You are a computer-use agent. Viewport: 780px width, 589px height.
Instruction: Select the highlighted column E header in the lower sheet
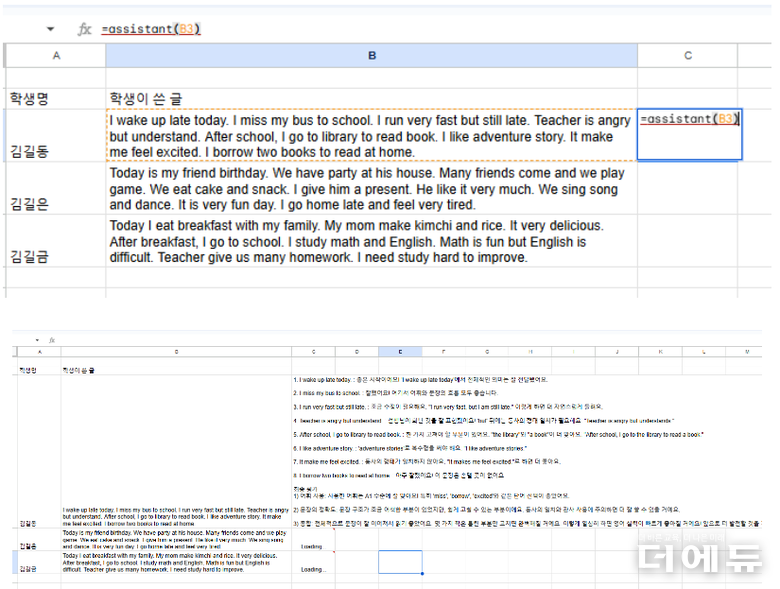point(400,352)
